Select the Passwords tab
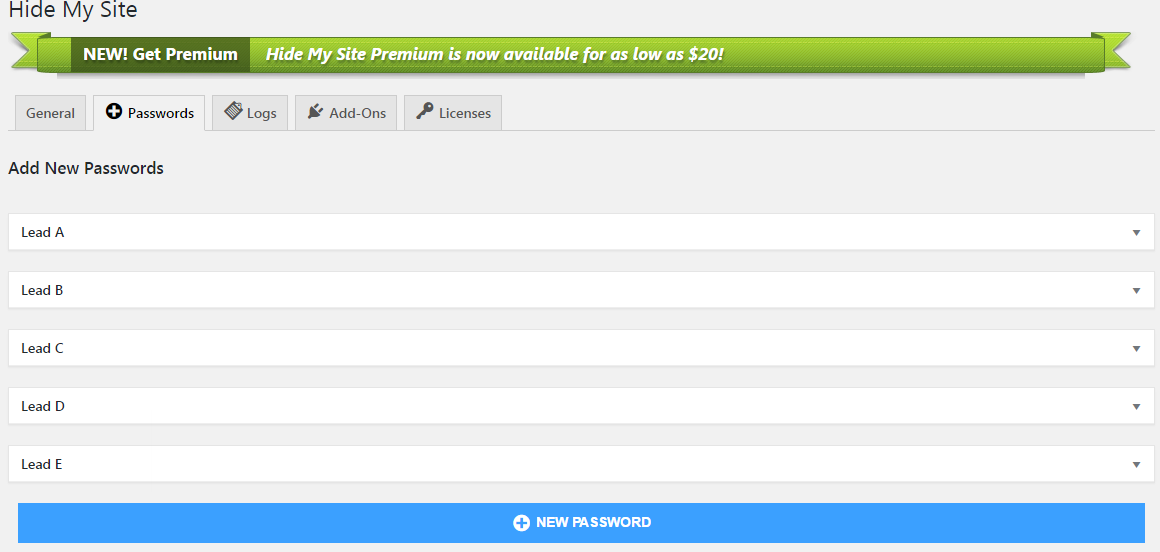The image size is (1160, 552). click(x=160, y=113)
